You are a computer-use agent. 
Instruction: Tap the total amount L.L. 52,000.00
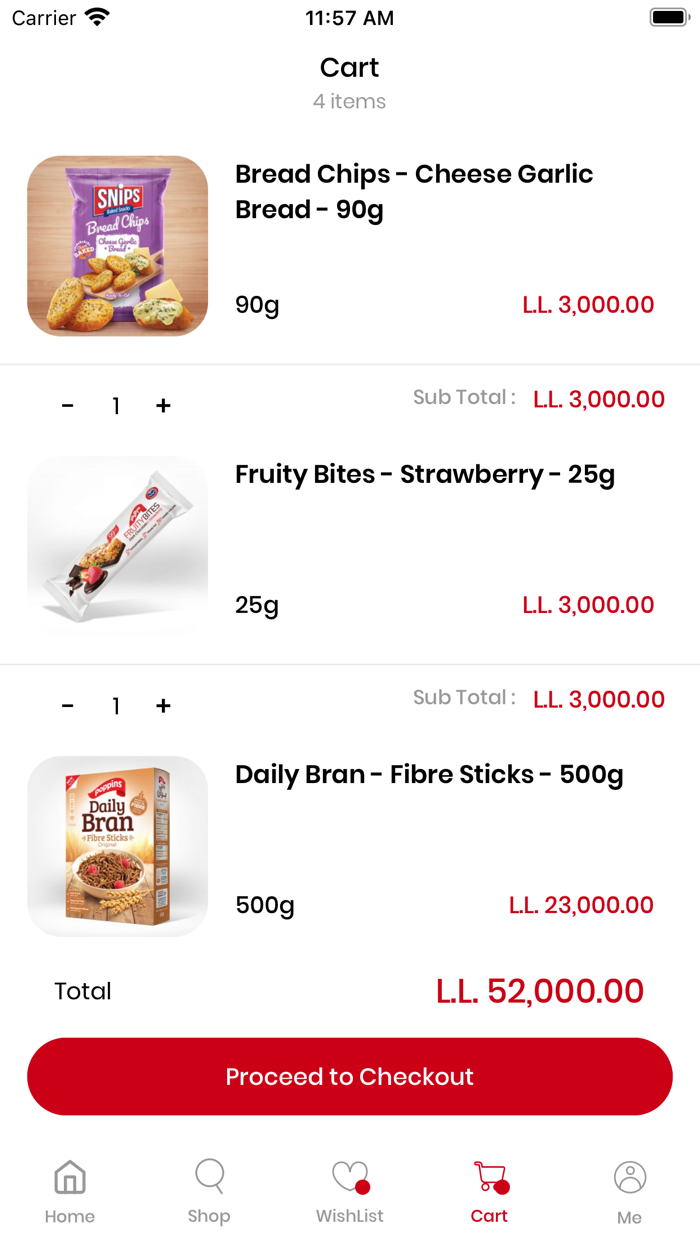[x=541, y=991]
